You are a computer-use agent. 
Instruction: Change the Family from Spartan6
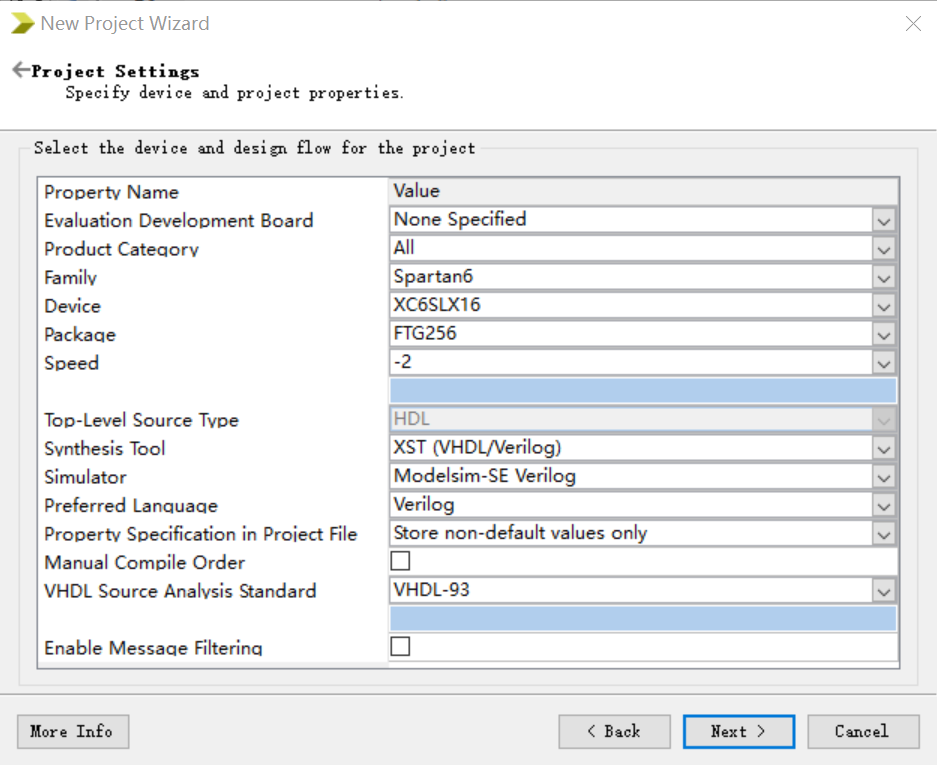[x=884, y=277]
